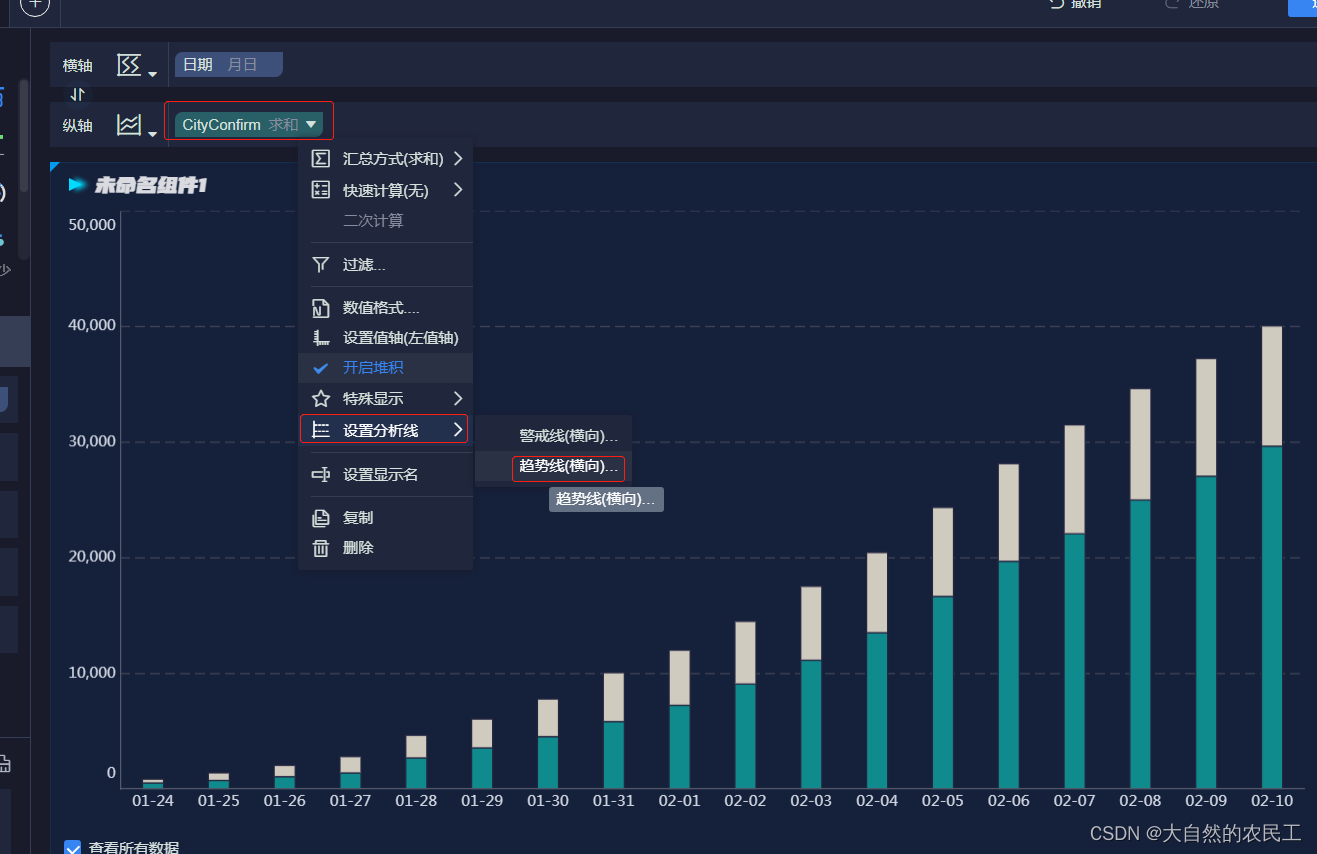Screen dimensions: 1317x854
Task: Select the 日期 月日 field pill
Action: [x=229, y=65]
